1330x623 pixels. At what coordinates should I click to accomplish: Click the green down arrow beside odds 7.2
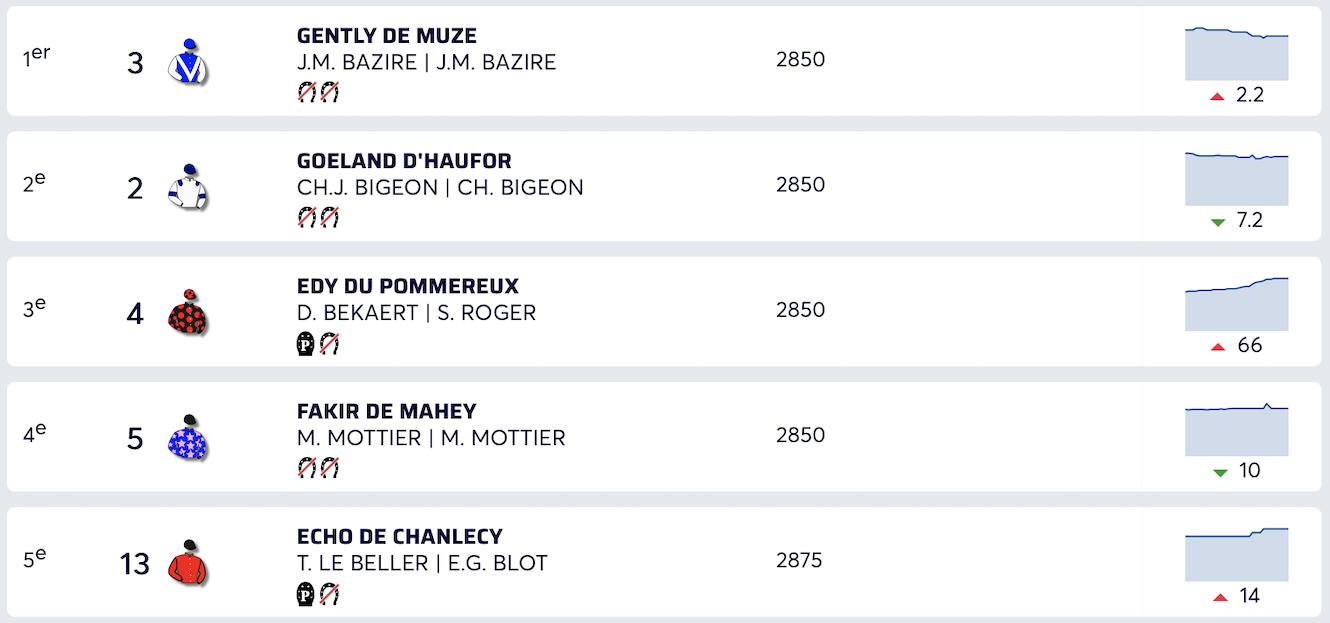[1217, 222]
